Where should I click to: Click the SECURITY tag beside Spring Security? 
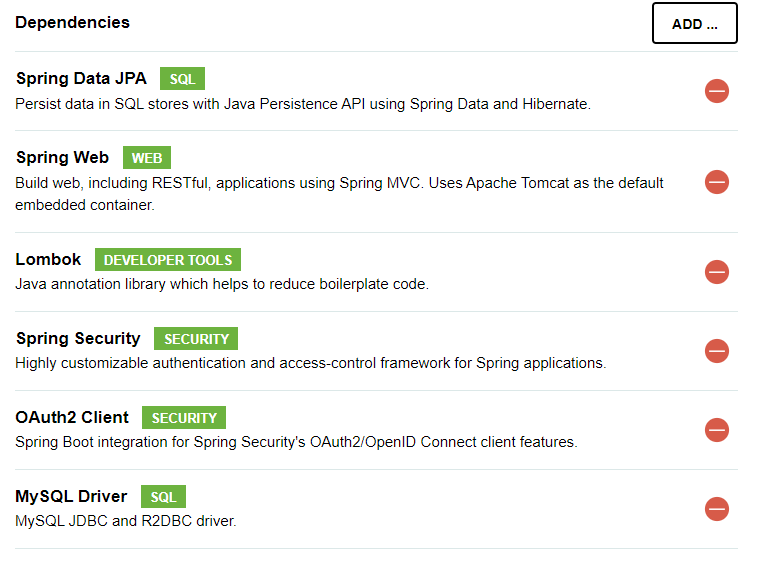pyautogui.click(x=196, y=339)
